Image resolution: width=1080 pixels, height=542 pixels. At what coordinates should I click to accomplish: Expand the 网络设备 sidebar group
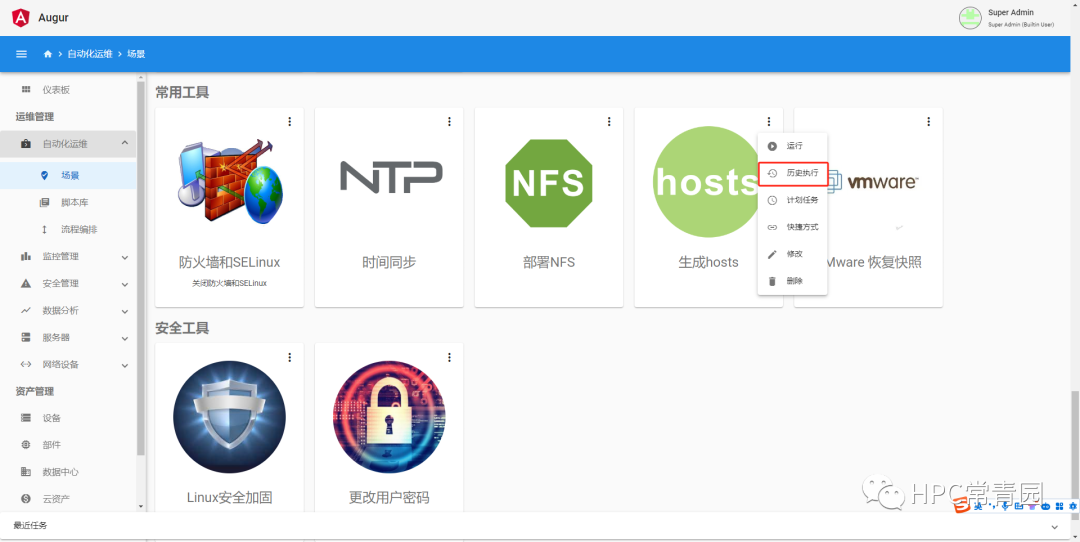pyautogui.click(x=125, y=365)
